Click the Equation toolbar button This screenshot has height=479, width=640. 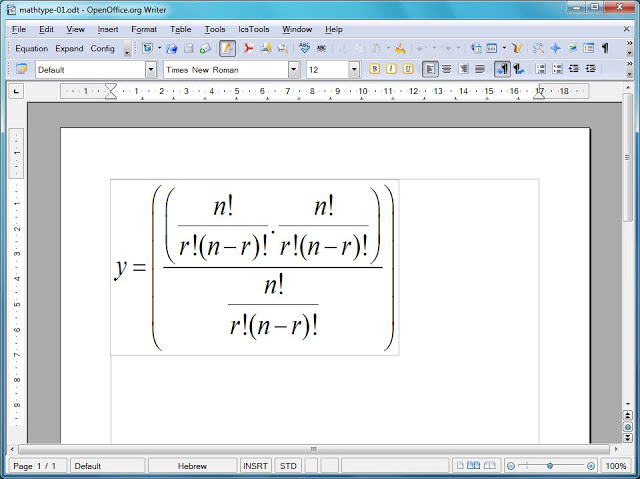(31, 49)
